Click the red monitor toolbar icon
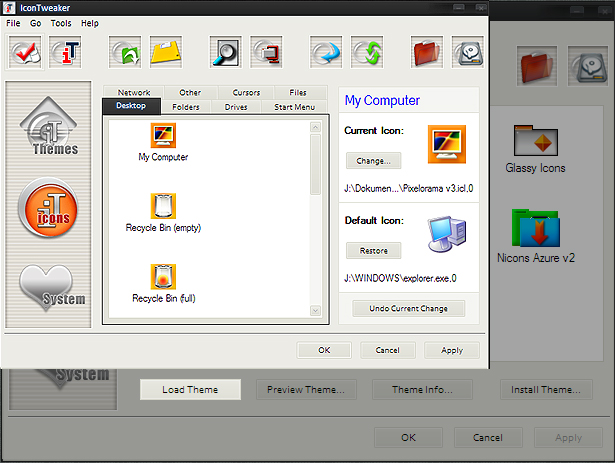 [266, 52]
